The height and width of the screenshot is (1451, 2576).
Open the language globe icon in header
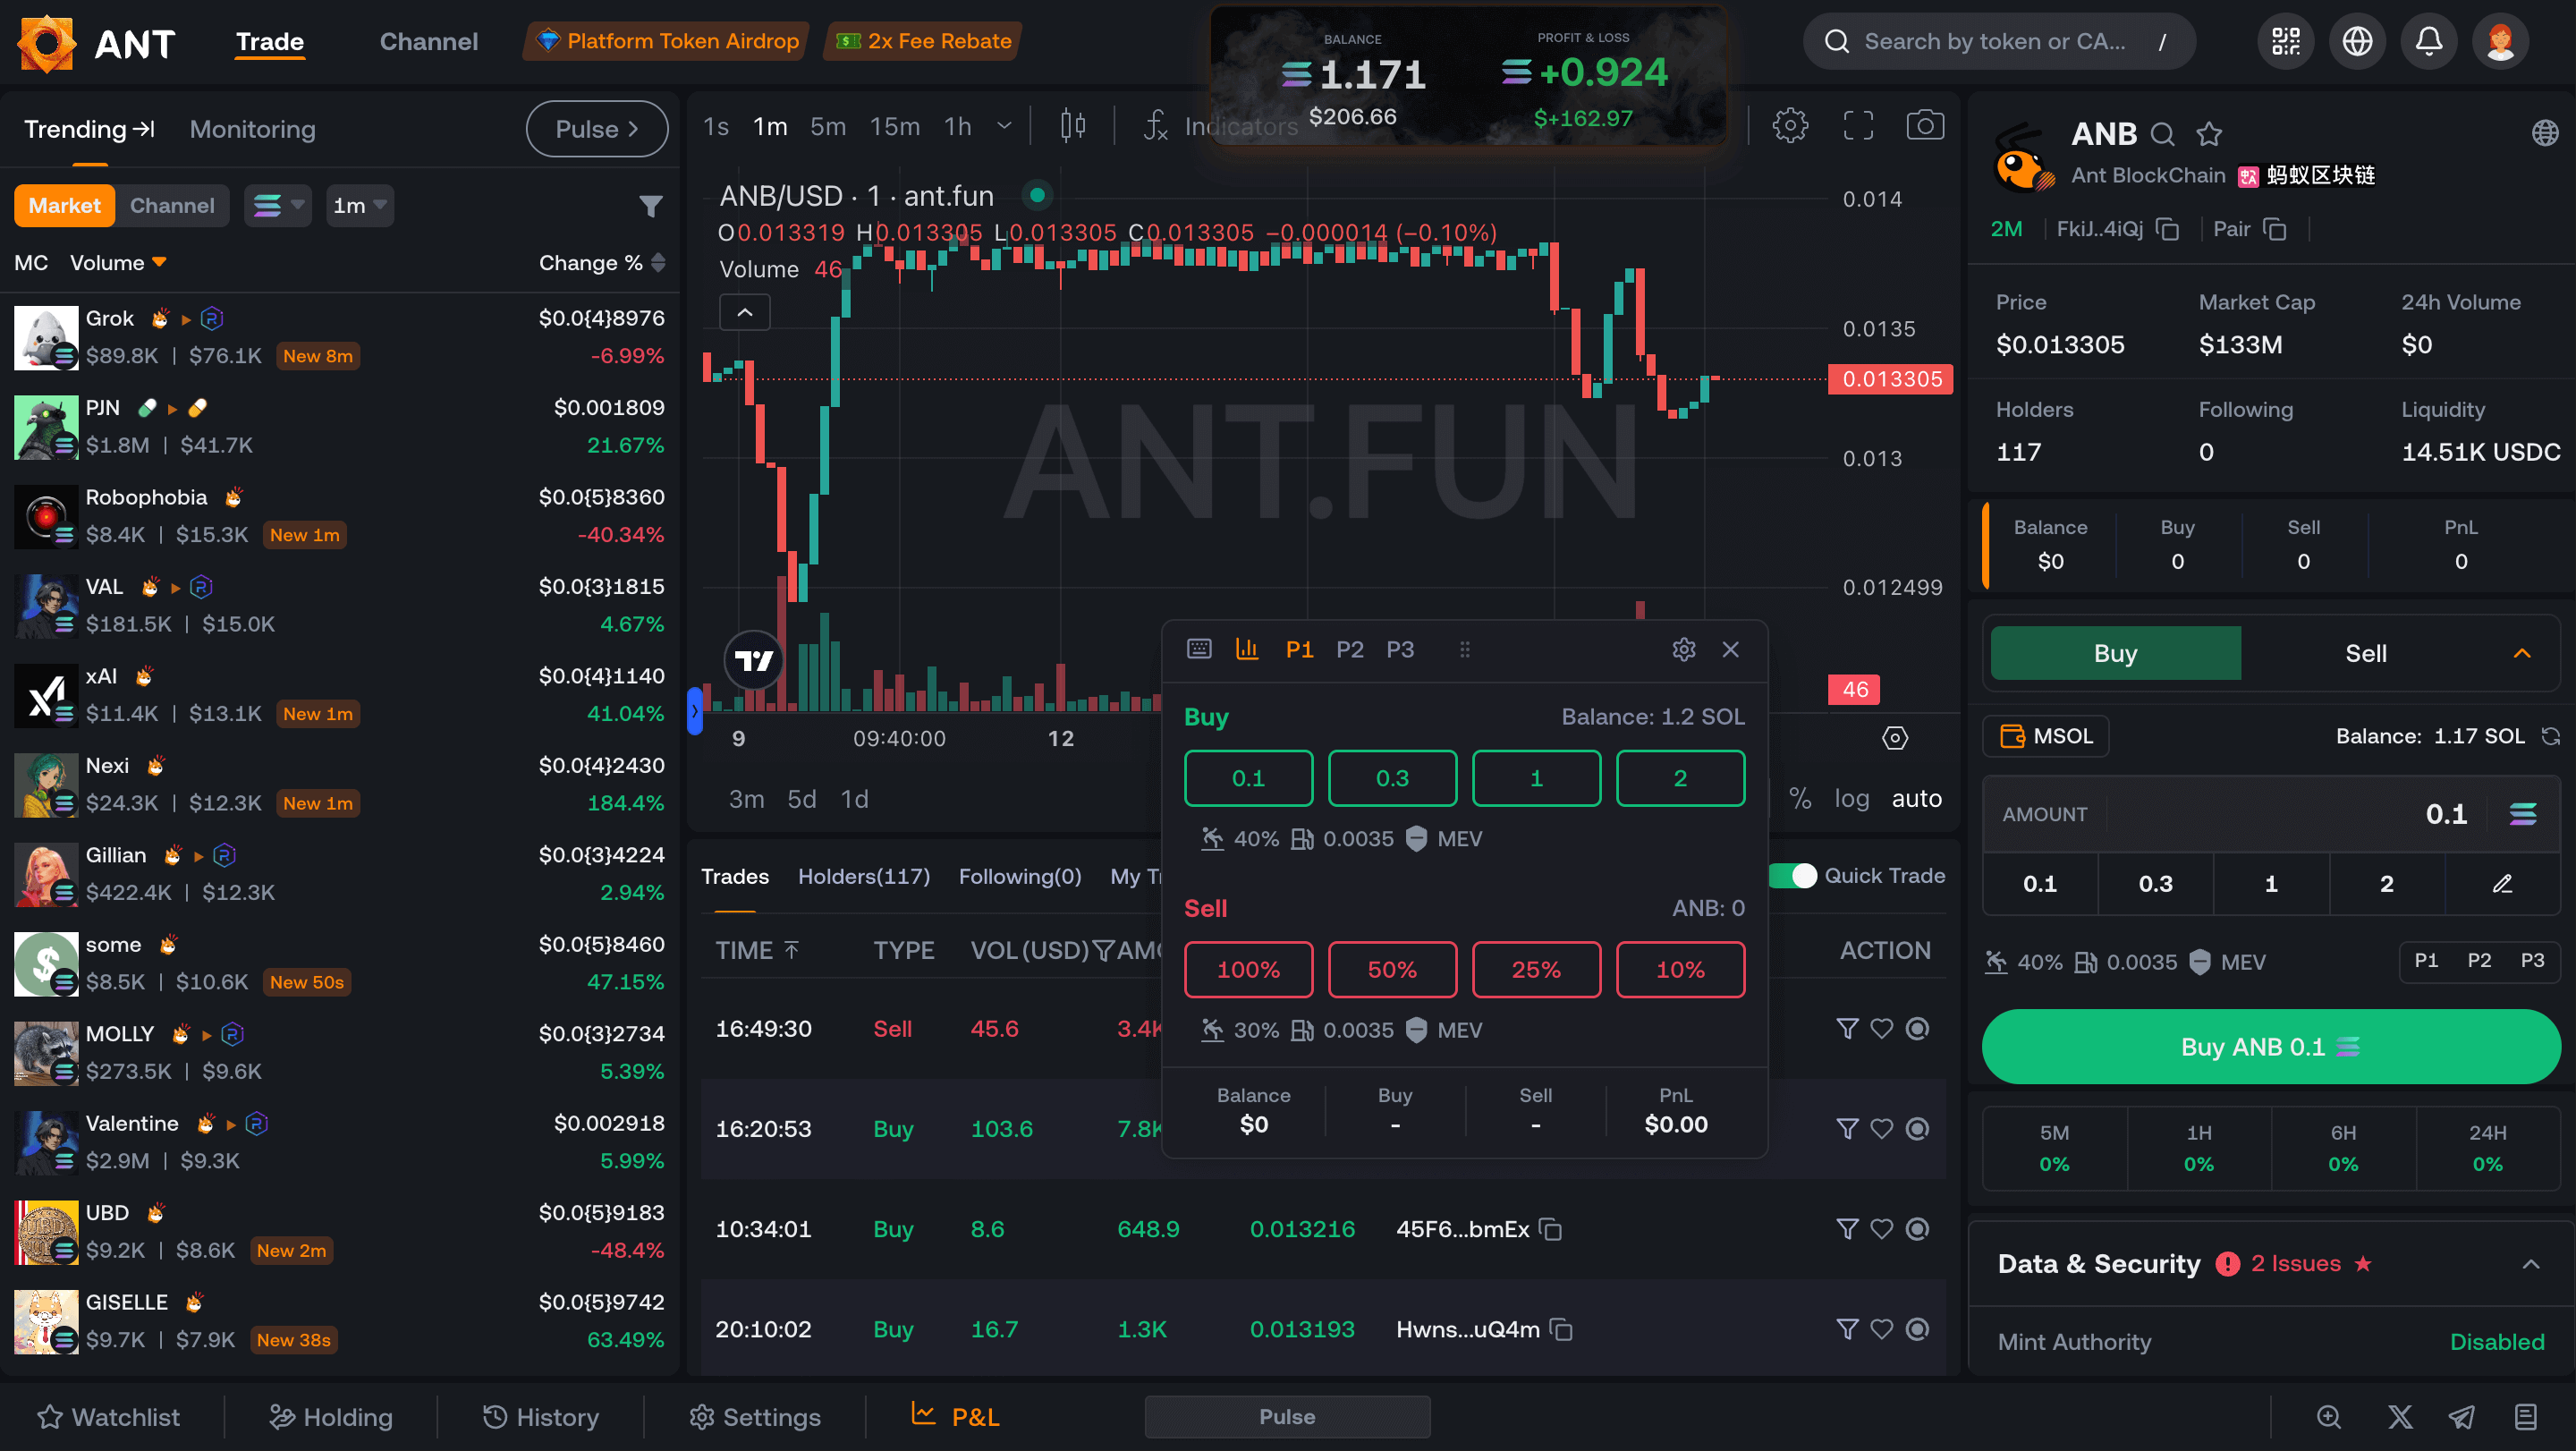coord(2358,41)
